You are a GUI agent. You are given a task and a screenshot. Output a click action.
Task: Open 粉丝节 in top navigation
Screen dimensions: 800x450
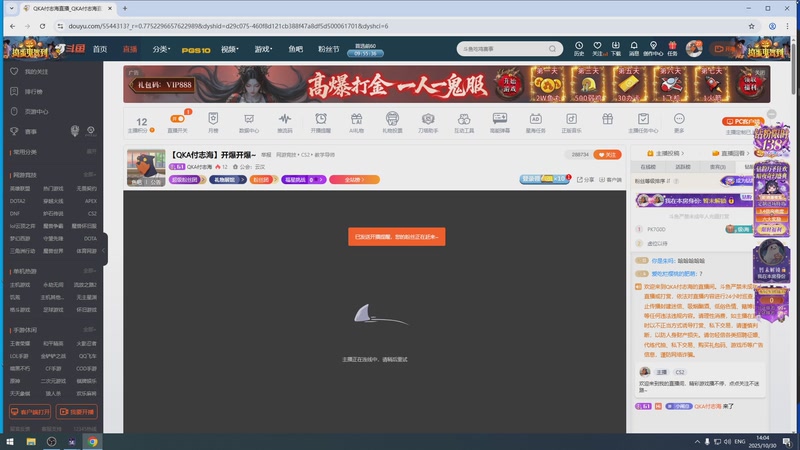(329, 49)
